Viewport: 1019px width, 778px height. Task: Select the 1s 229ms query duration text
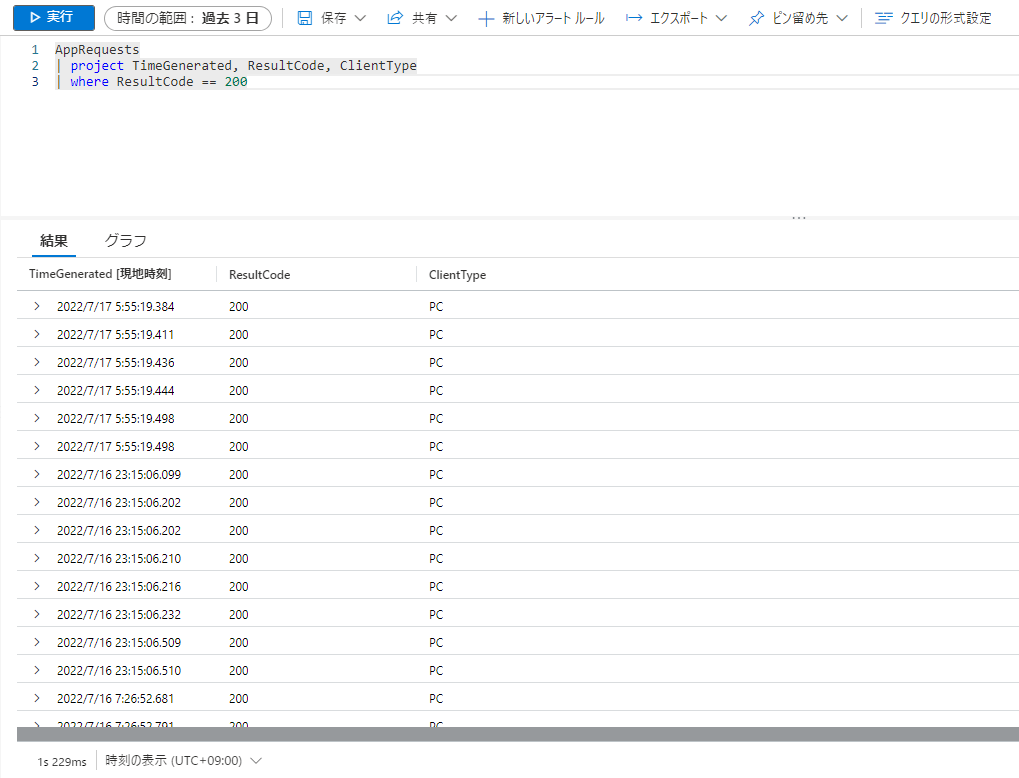[x=62, y=762]
